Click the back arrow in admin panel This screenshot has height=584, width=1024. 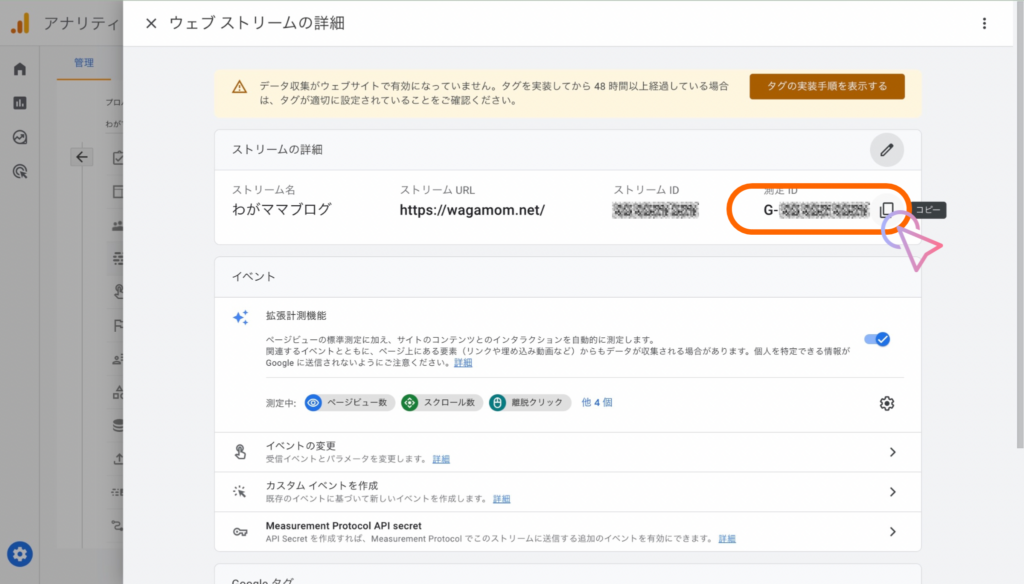(x=82, y=157)
